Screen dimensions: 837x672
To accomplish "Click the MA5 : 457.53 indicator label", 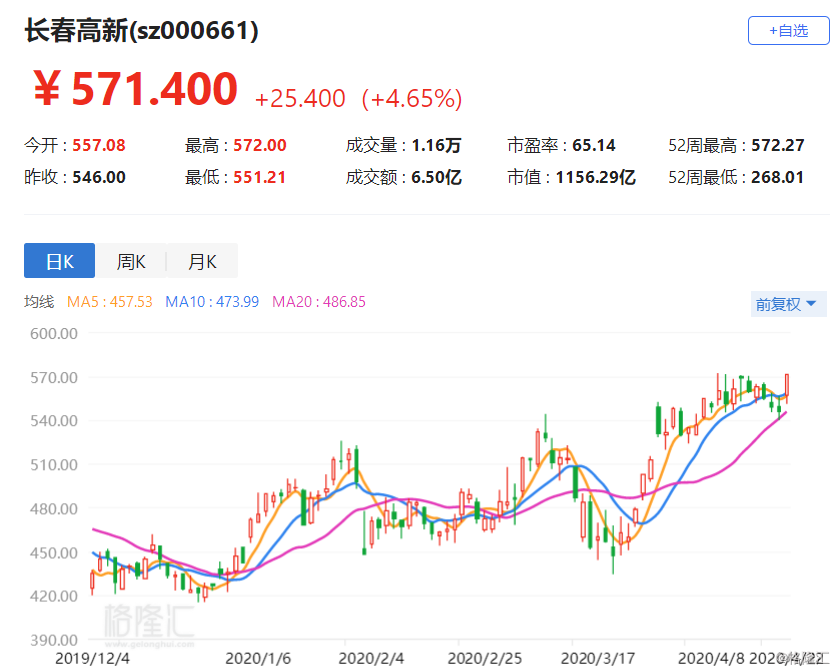I will (109, 302).
